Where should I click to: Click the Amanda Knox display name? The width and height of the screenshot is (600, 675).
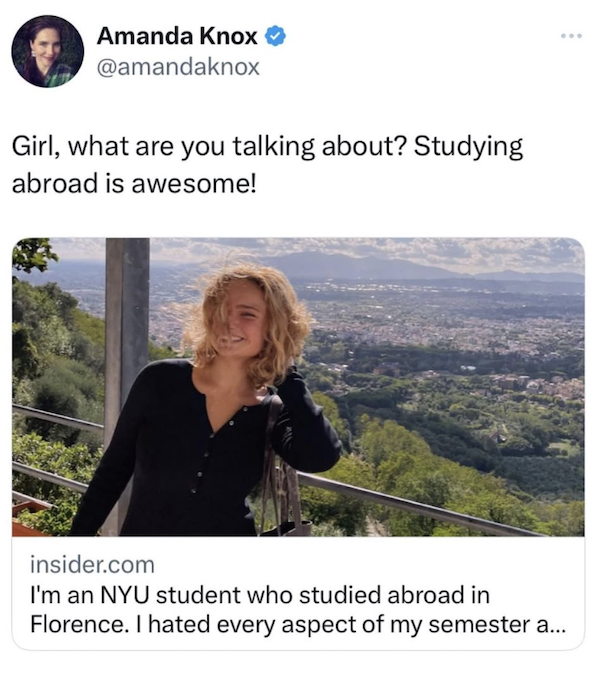176,37
